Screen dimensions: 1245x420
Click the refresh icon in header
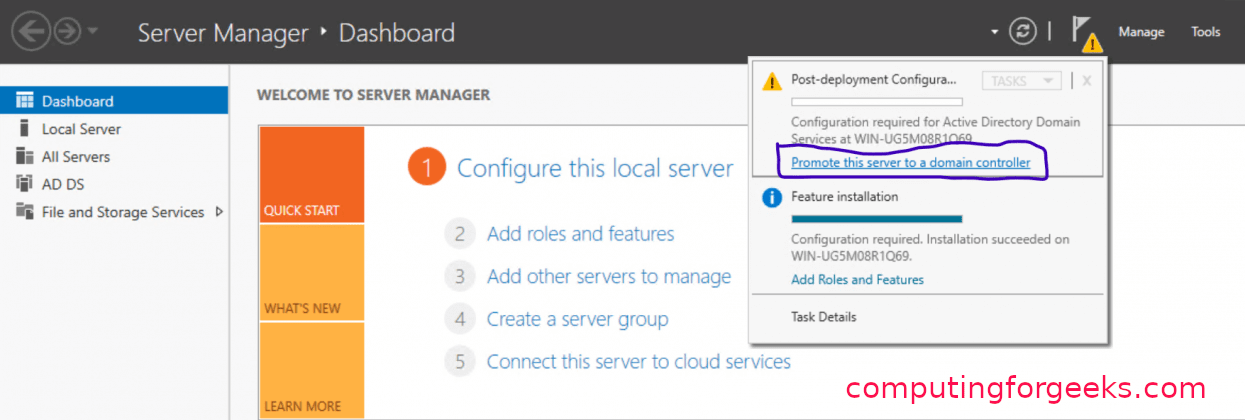coord(1022,31)
